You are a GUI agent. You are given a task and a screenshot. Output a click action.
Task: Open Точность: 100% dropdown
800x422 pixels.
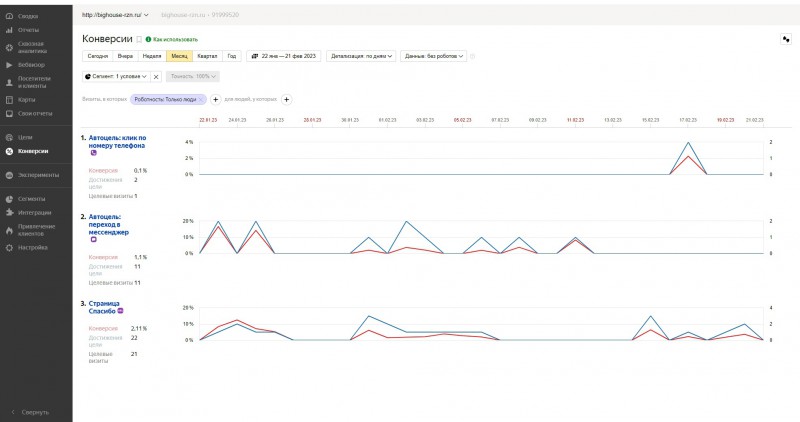(x=193, y=77)
